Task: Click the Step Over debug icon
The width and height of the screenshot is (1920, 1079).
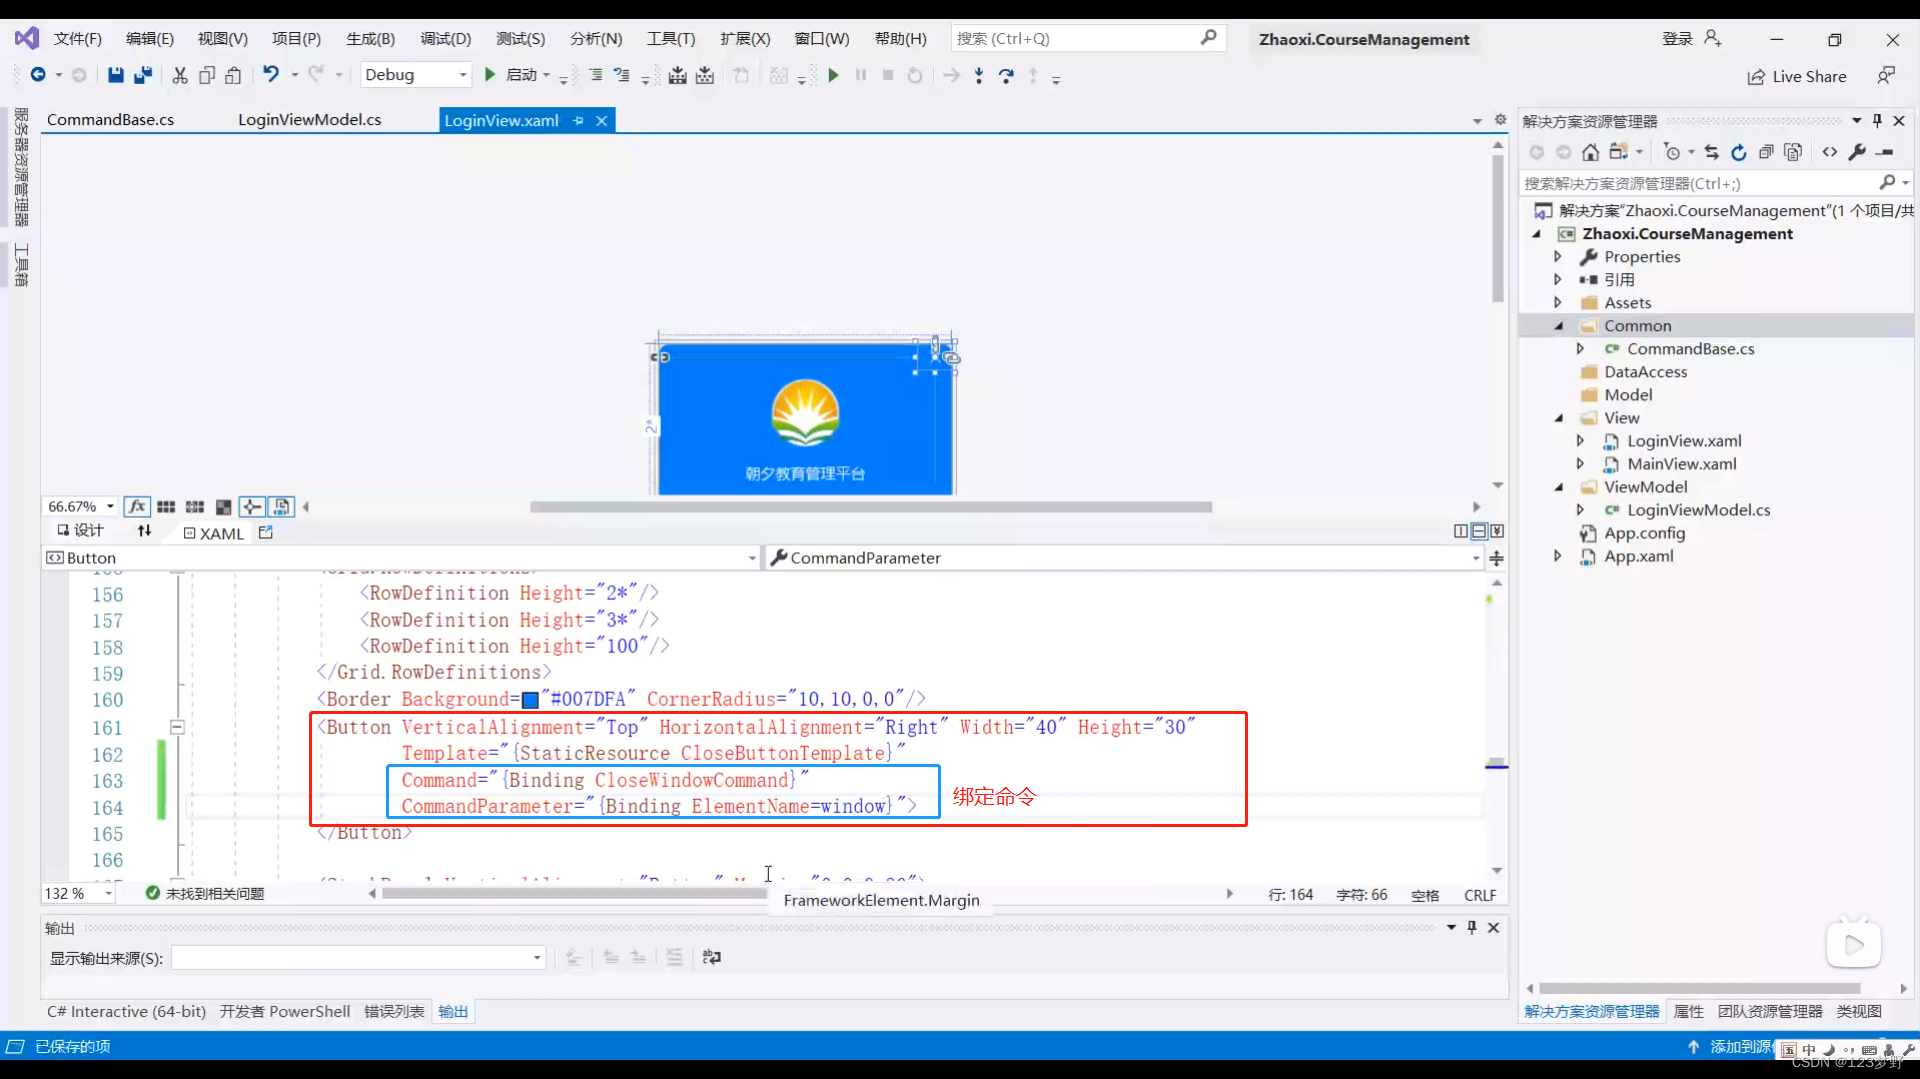Action: (x=1006, y=75)
